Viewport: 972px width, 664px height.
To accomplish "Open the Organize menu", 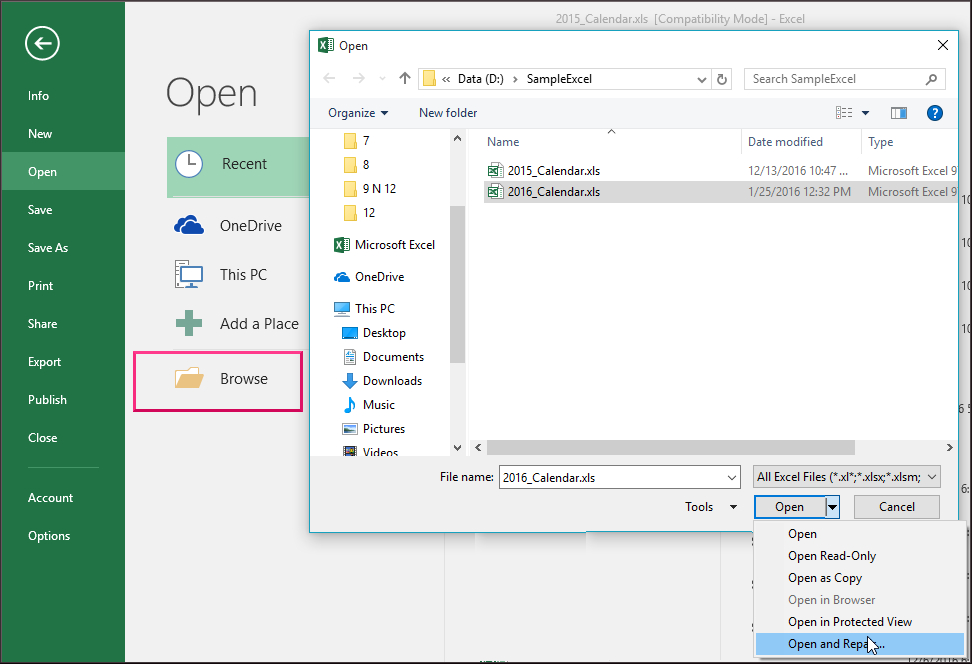I will coord(354,112).
